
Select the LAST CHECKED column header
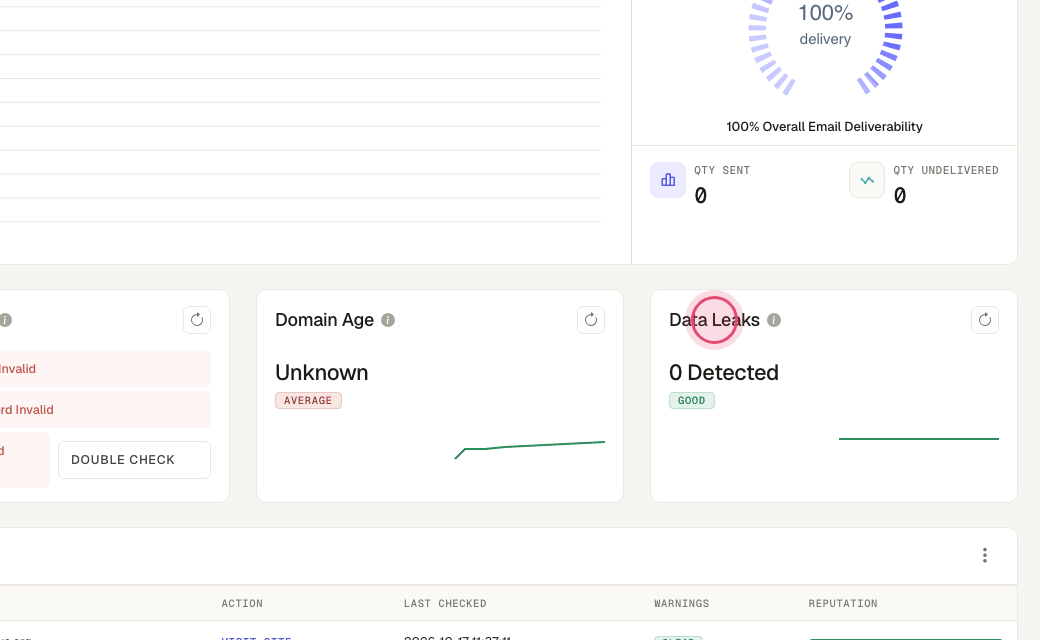point(445,604)
